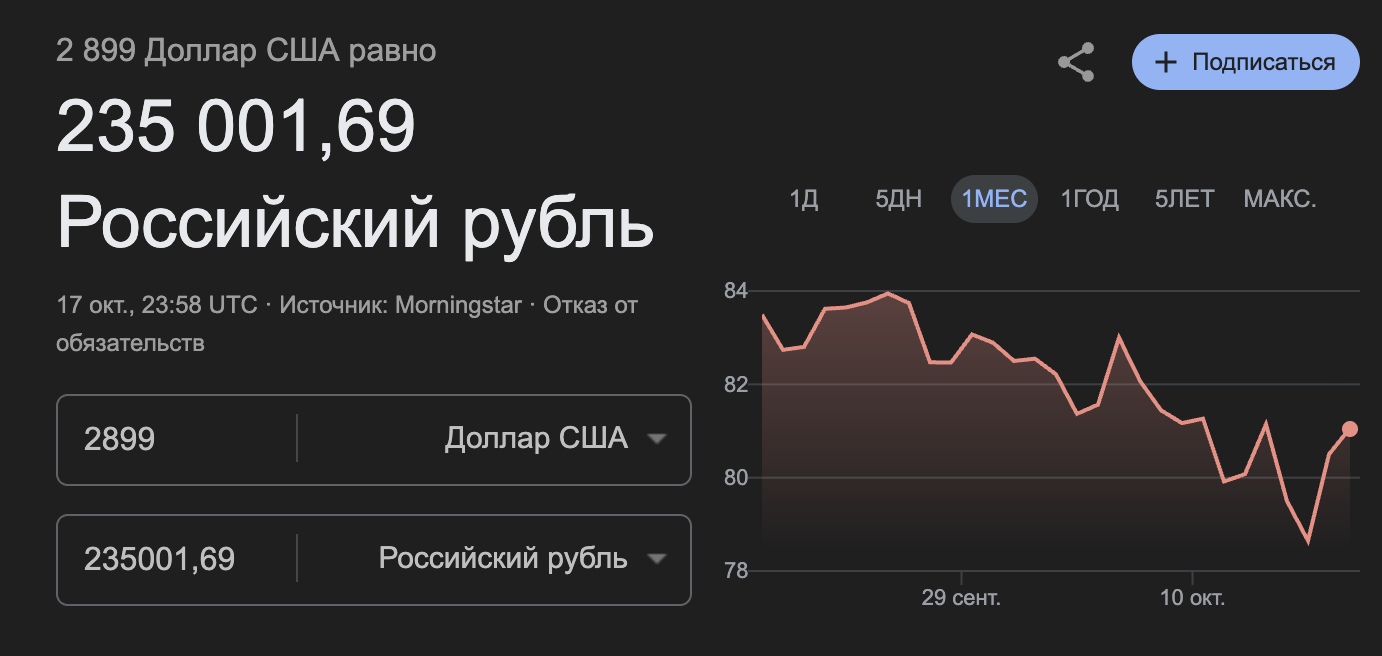Screen dimensions: 1382x656
Task: Switch to the 5ЛЕТ chart range
Action: pos(1184,199)
